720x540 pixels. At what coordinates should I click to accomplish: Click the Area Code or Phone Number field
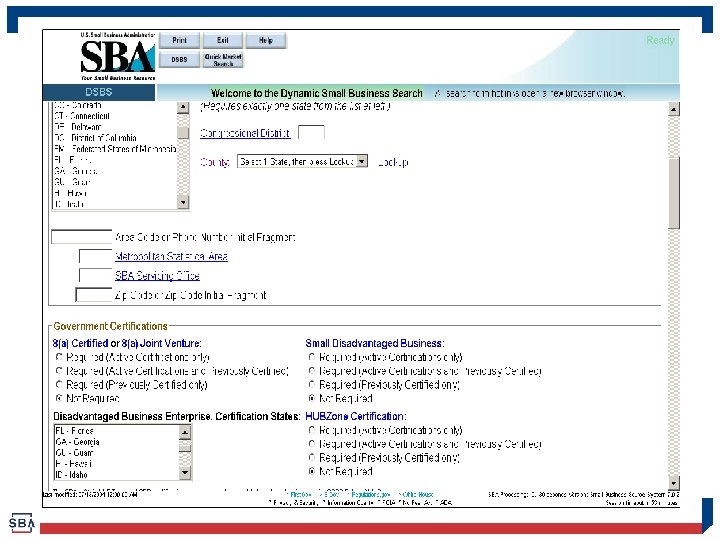pyautogui.click(x=81, y=236)
